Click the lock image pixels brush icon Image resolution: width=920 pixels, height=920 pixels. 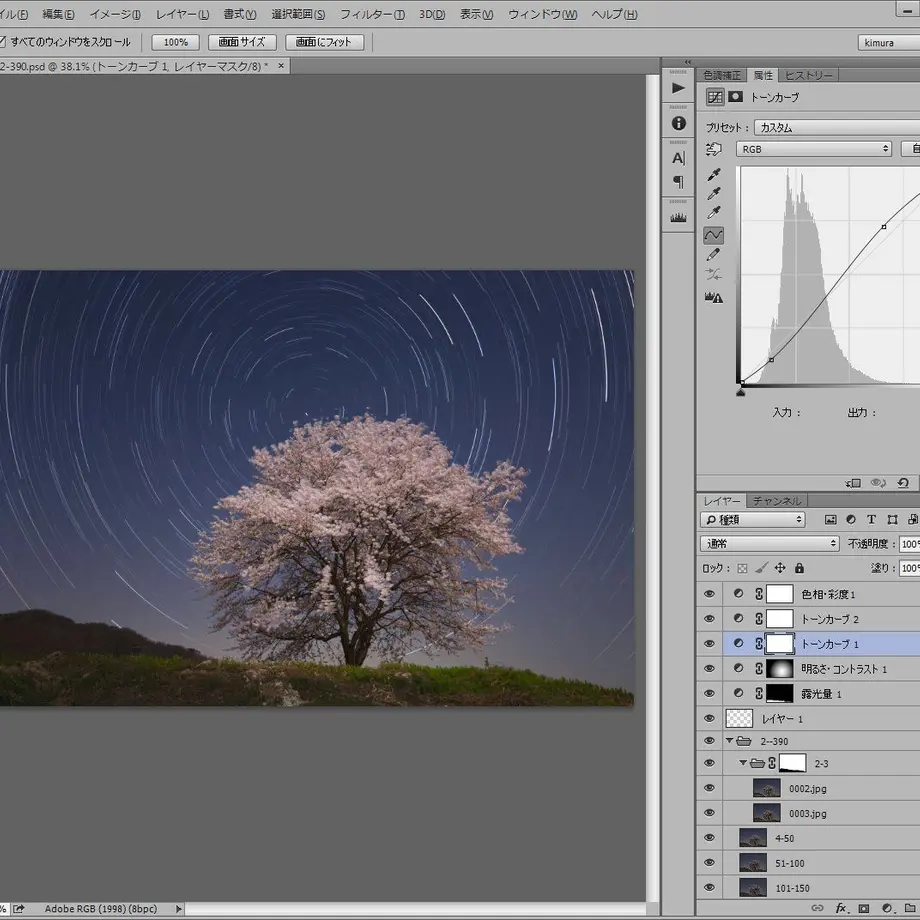tap(761, 568)
